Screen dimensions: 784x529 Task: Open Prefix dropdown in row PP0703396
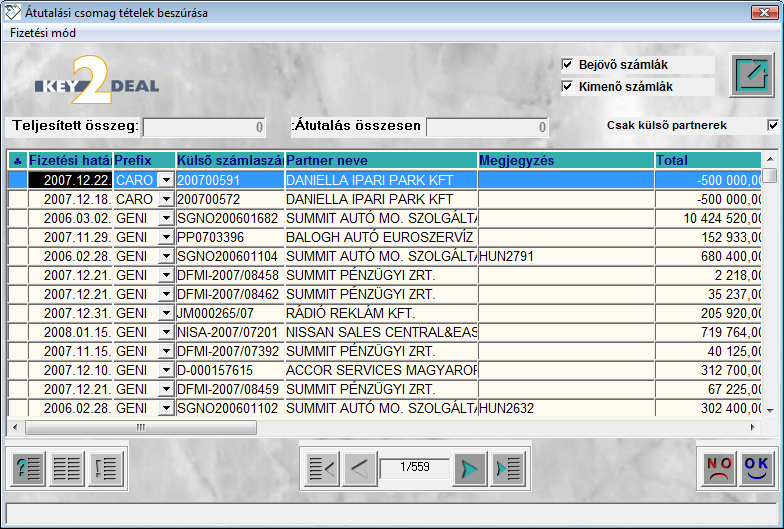[166, 237]
